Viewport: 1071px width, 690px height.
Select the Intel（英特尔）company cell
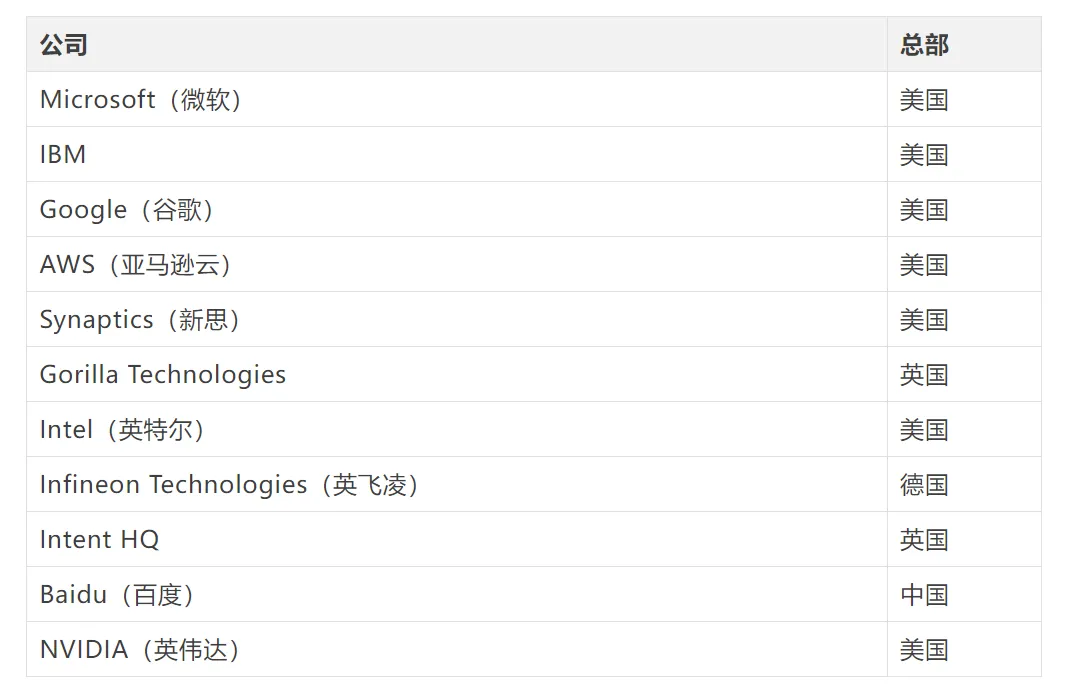tap(456, 429)
